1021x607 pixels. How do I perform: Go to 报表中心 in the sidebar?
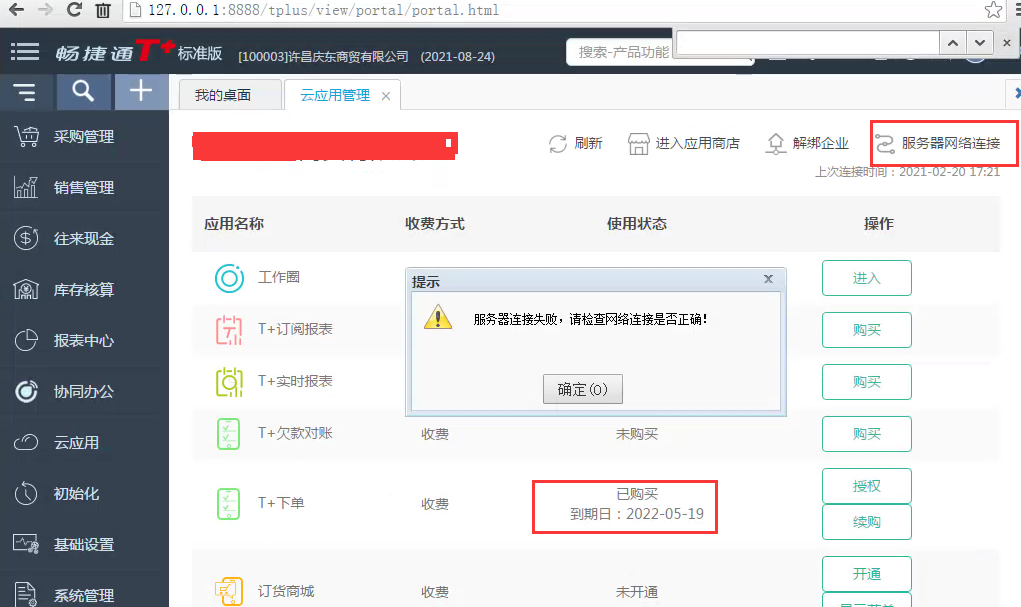coord(84,340)
